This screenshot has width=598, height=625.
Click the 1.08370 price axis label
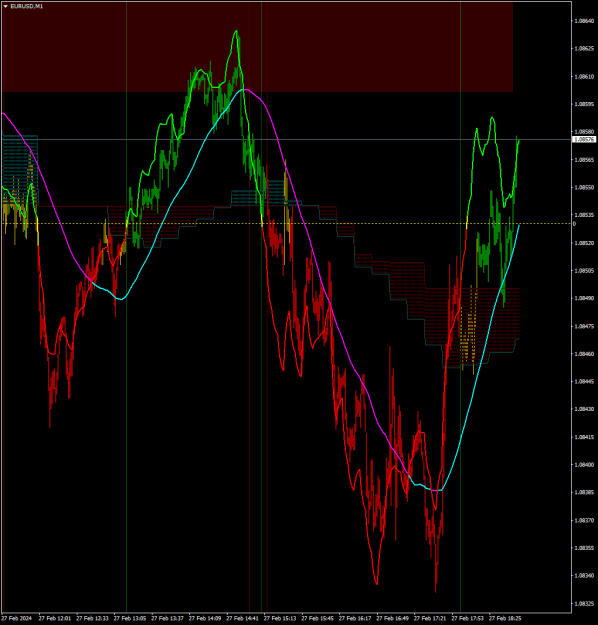pyautogui.click(x=584, y=521)
